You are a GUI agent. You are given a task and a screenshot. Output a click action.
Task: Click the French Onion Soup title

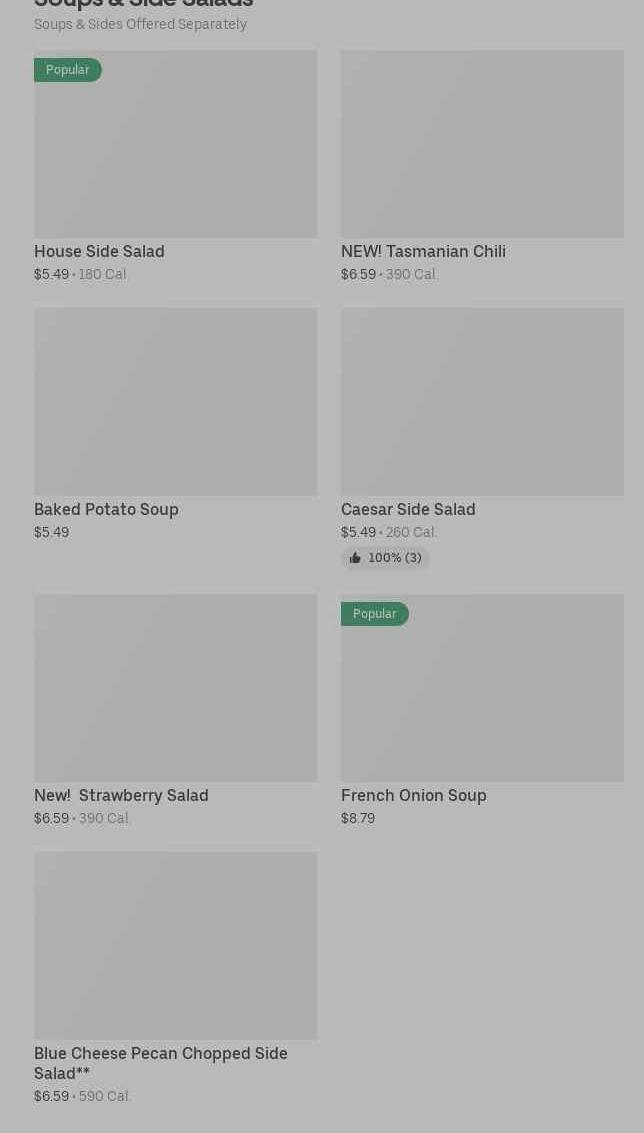coord(413,795)
